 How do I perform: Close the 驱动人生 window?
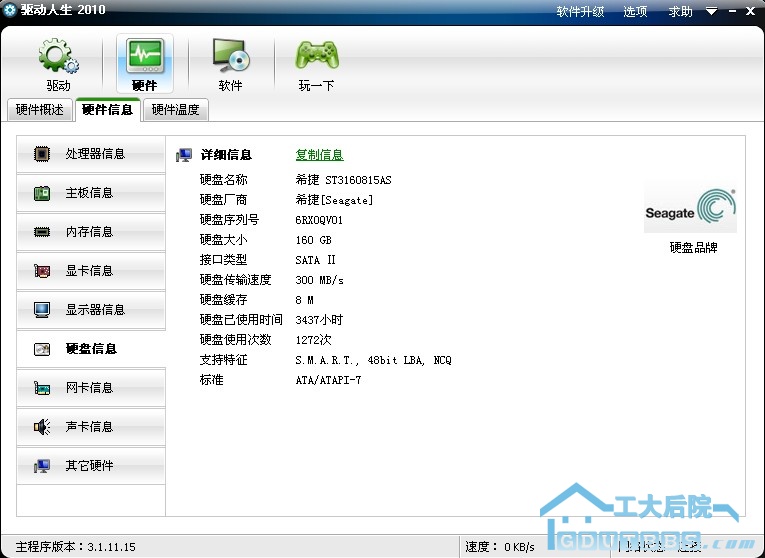751,11
